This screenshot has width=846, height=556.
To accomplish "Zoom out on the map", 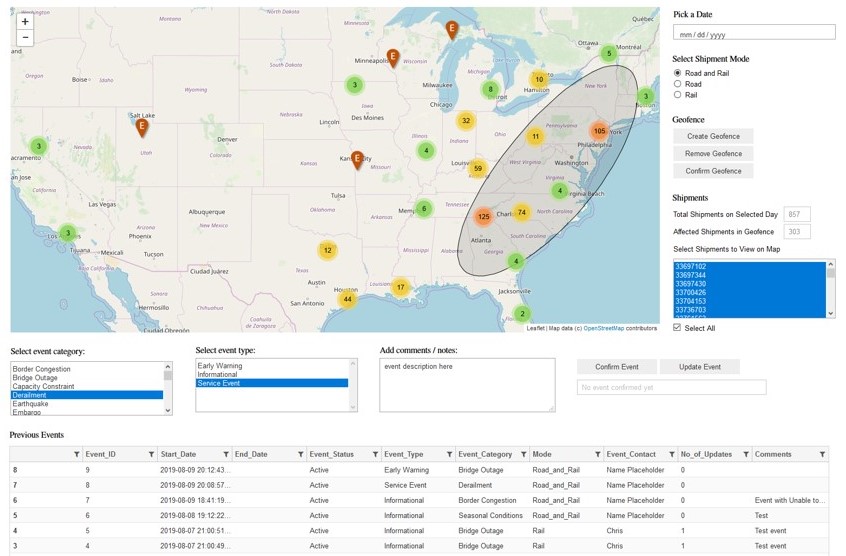I will tap(25, 38).
